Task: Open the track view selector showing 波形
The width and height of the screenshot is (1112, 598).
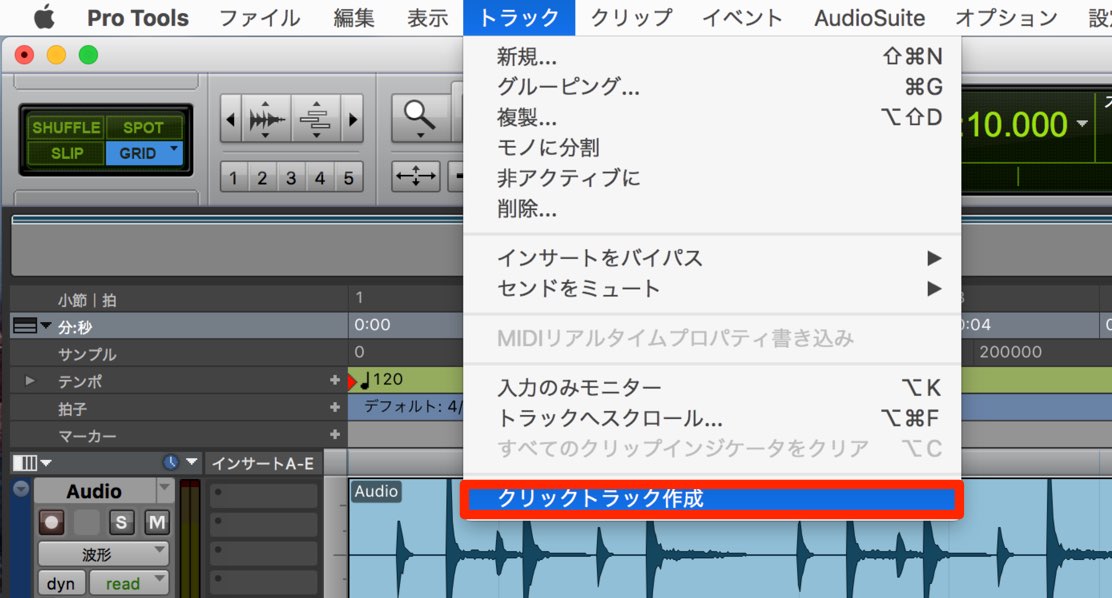Action: (x=104, y=554)
